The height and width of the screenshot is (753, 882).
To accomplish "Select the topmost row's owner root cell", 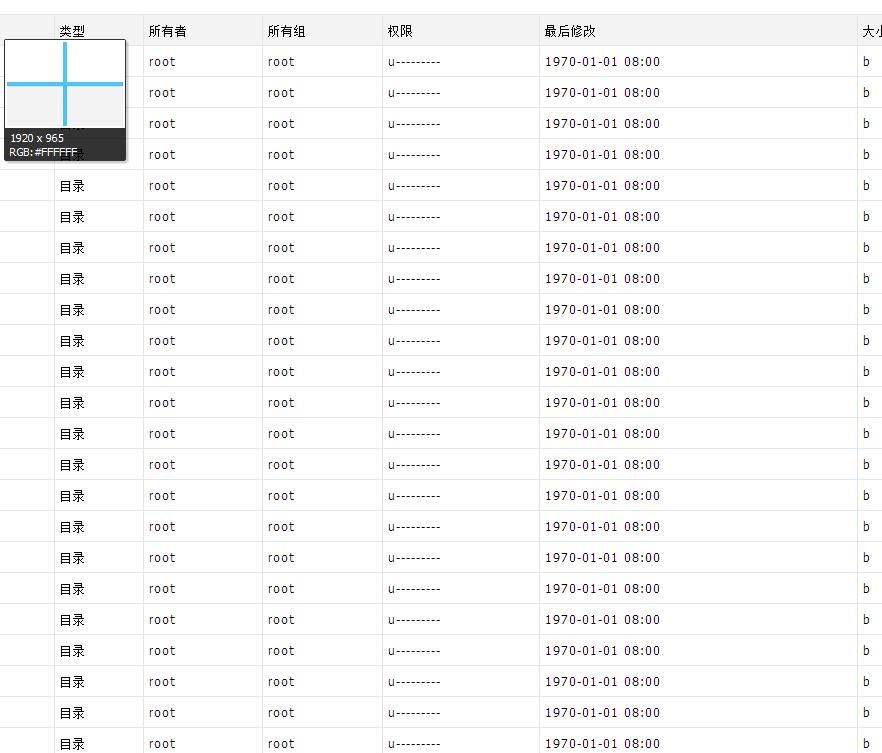I will [162, 62].
